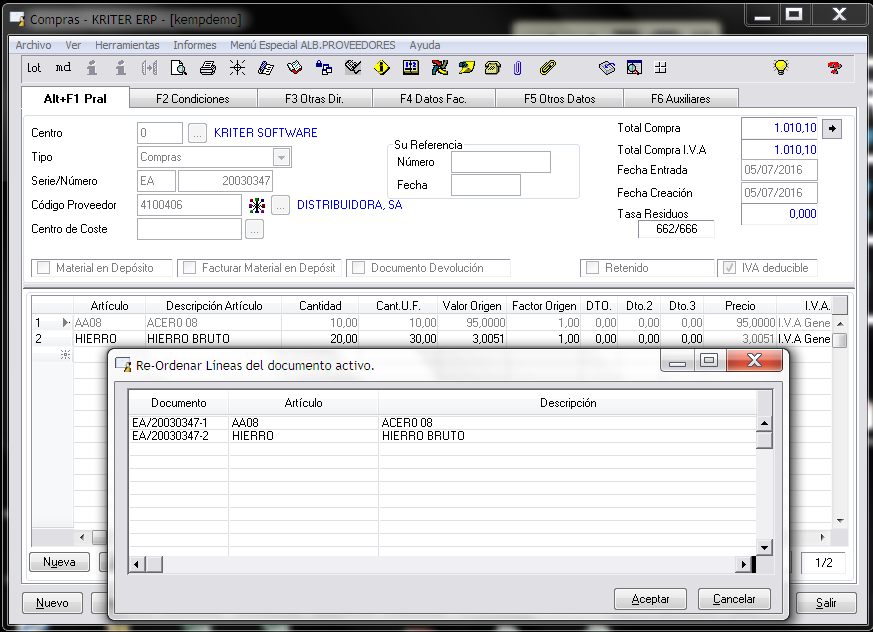Toggle 'Material en Depósito' checkbox
The height and width of the screenshot is (632, 873).
pos(43,268)
